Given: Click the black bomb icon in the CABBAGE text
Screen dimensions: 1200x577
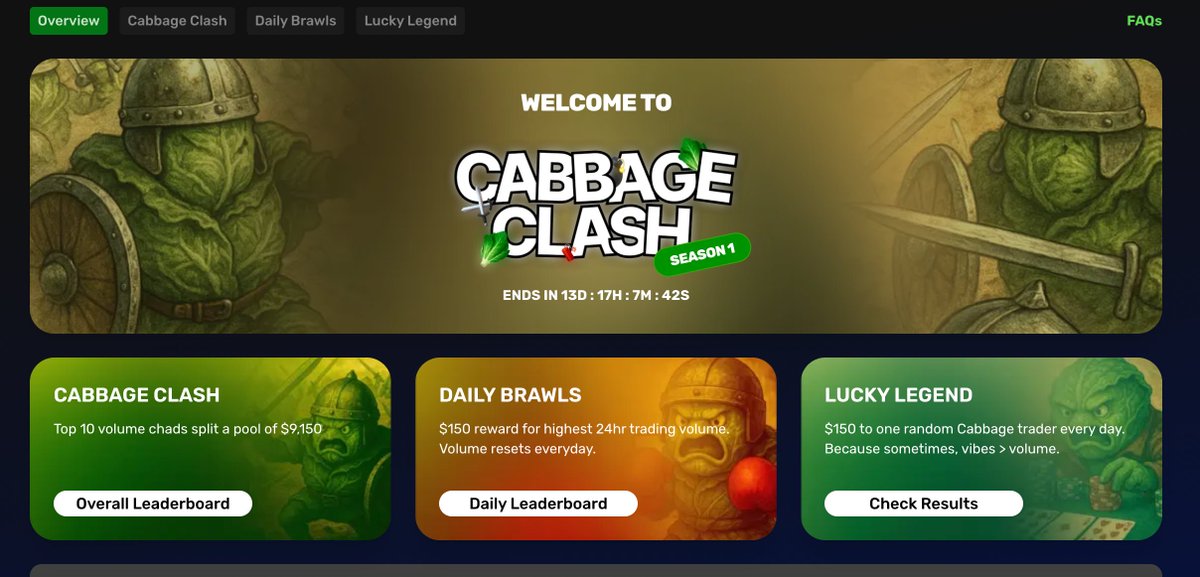Looking at the screenshot, I should 617,164.
